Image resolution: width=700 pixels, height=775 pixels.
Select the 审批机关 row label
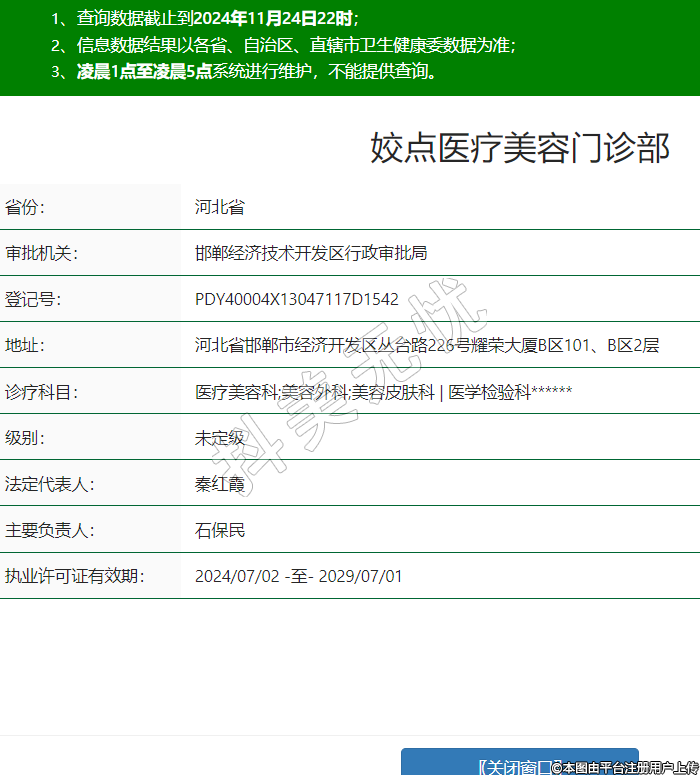point(41,253)
